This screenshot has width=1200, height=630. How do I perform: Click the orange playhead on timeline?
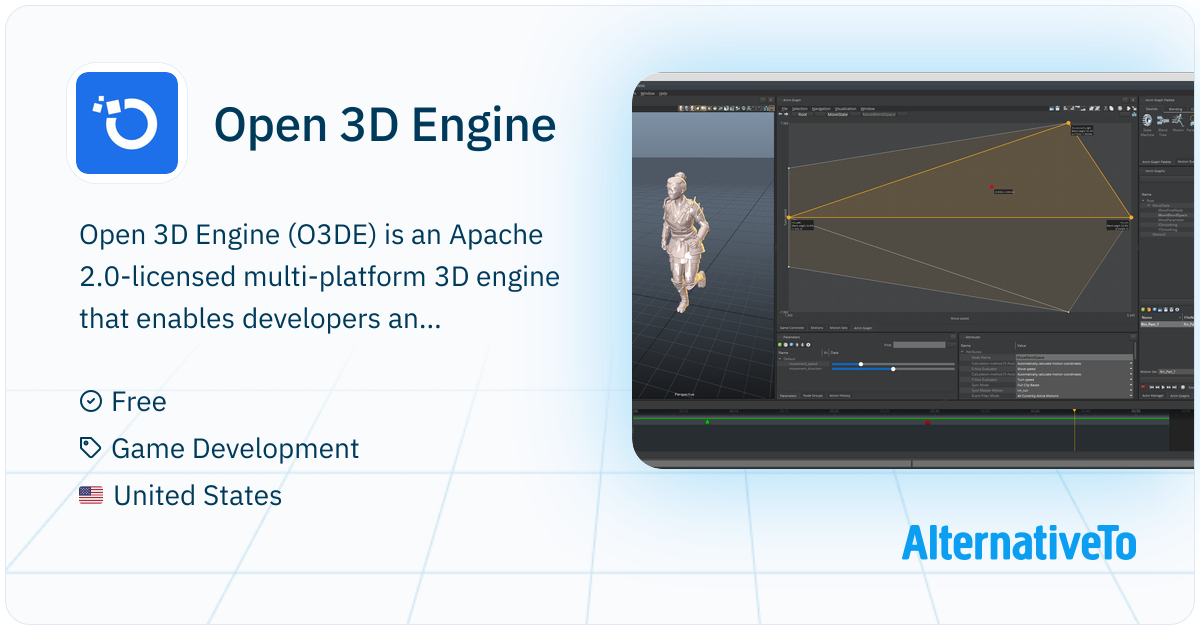tap(1075, 411)
